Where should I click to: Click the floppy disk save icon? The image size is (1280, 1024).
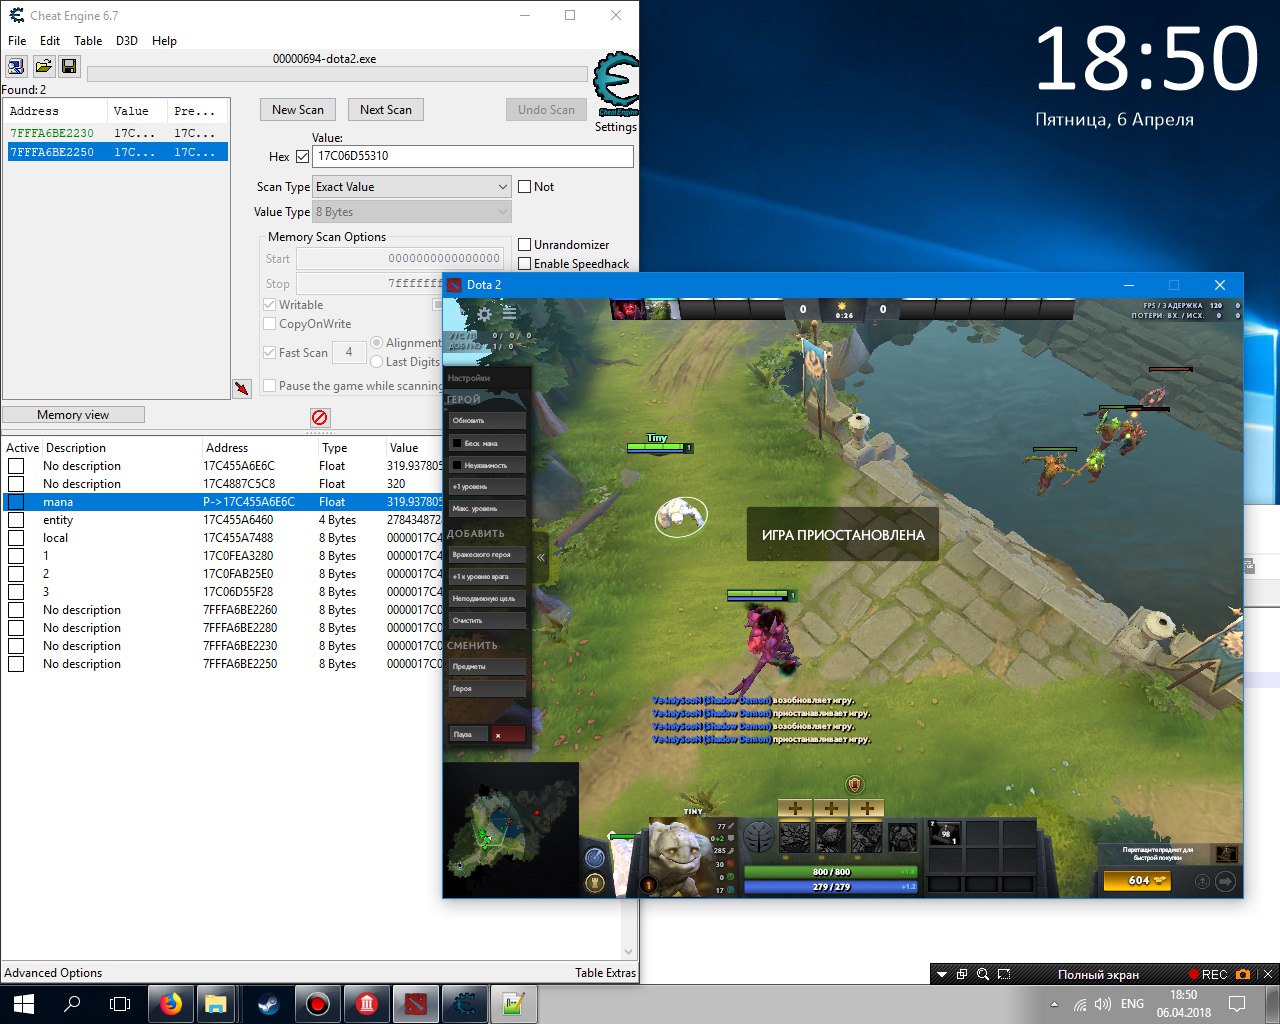click(x=69, y=66)
